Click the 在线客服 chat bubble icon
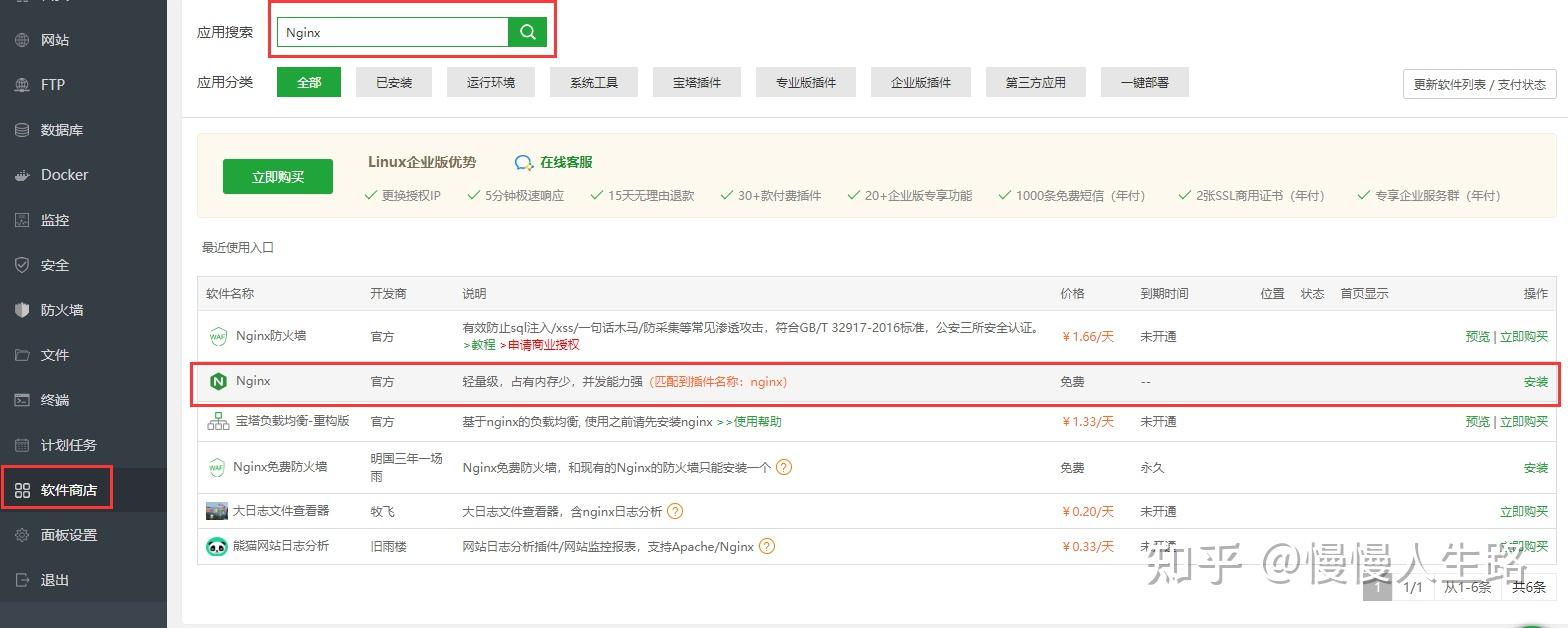Image resolution: width=1568 pixels, height=628 pixels. (x=524, y=162)
